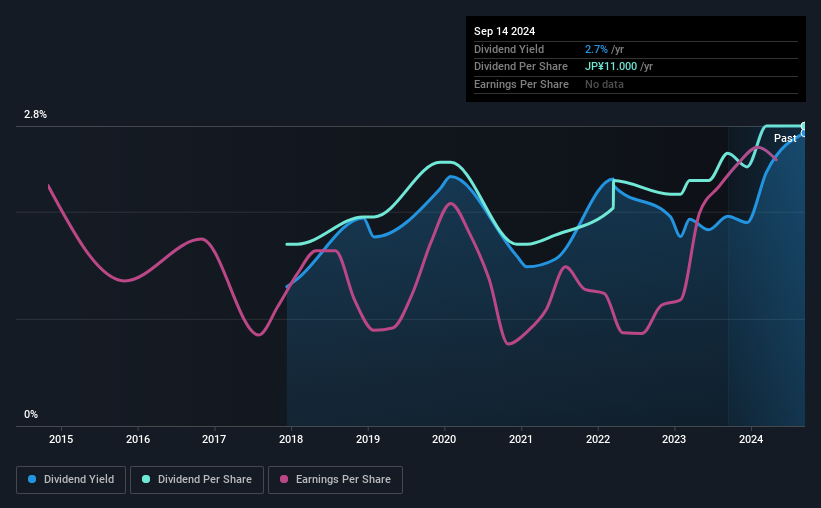Click the pink Earnings Per Share legend dot
This screenshot has width=821, height=508.
pyautogui.click(x=284, y=479)
